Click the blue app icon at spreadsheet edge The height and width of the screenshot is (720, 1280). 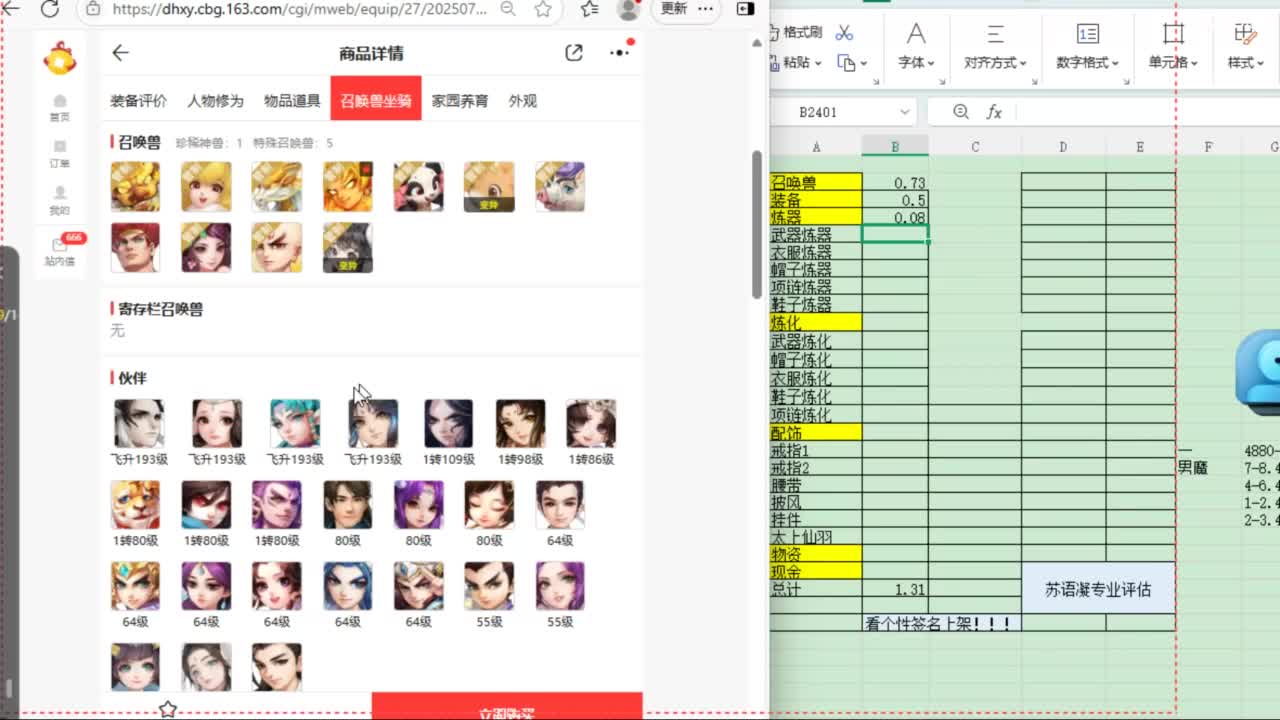(1259, 371)
